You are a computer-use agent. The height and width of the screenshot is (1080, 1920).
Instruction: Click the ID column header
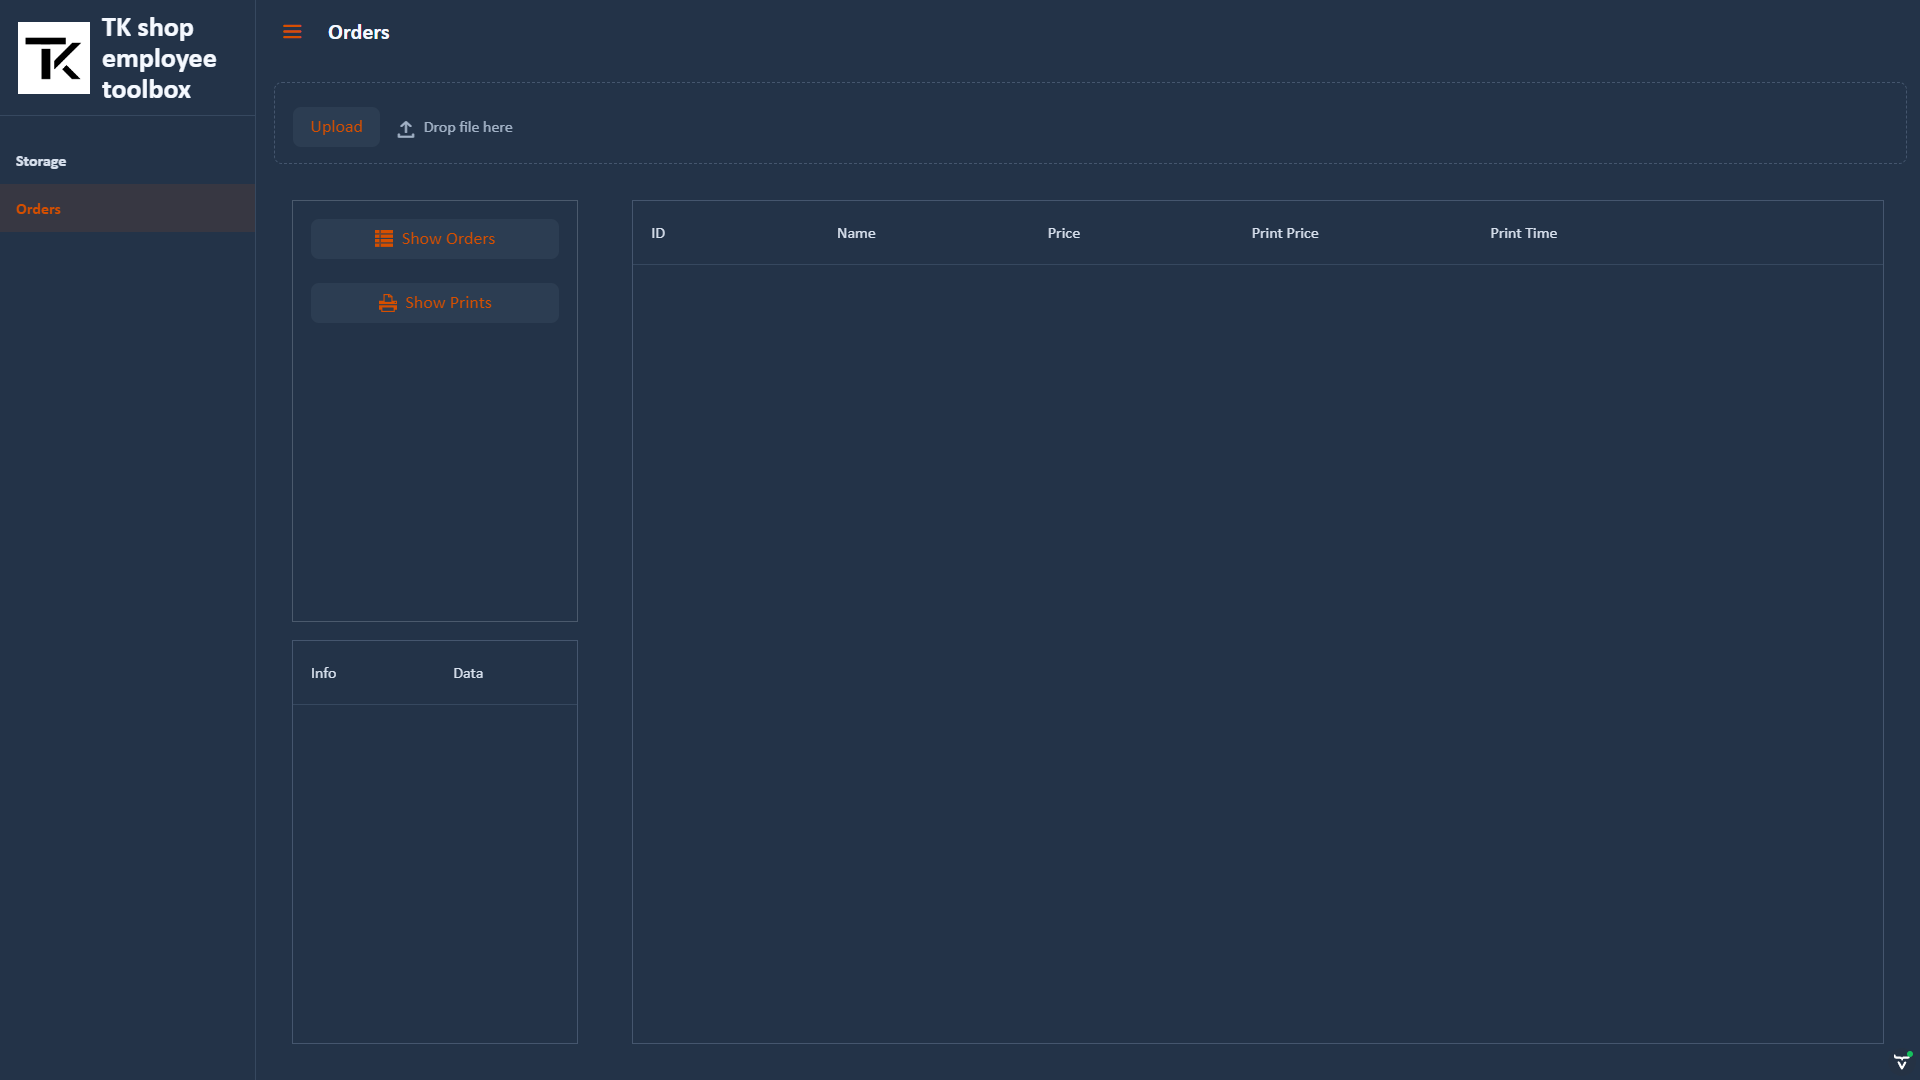pos(658,232)
